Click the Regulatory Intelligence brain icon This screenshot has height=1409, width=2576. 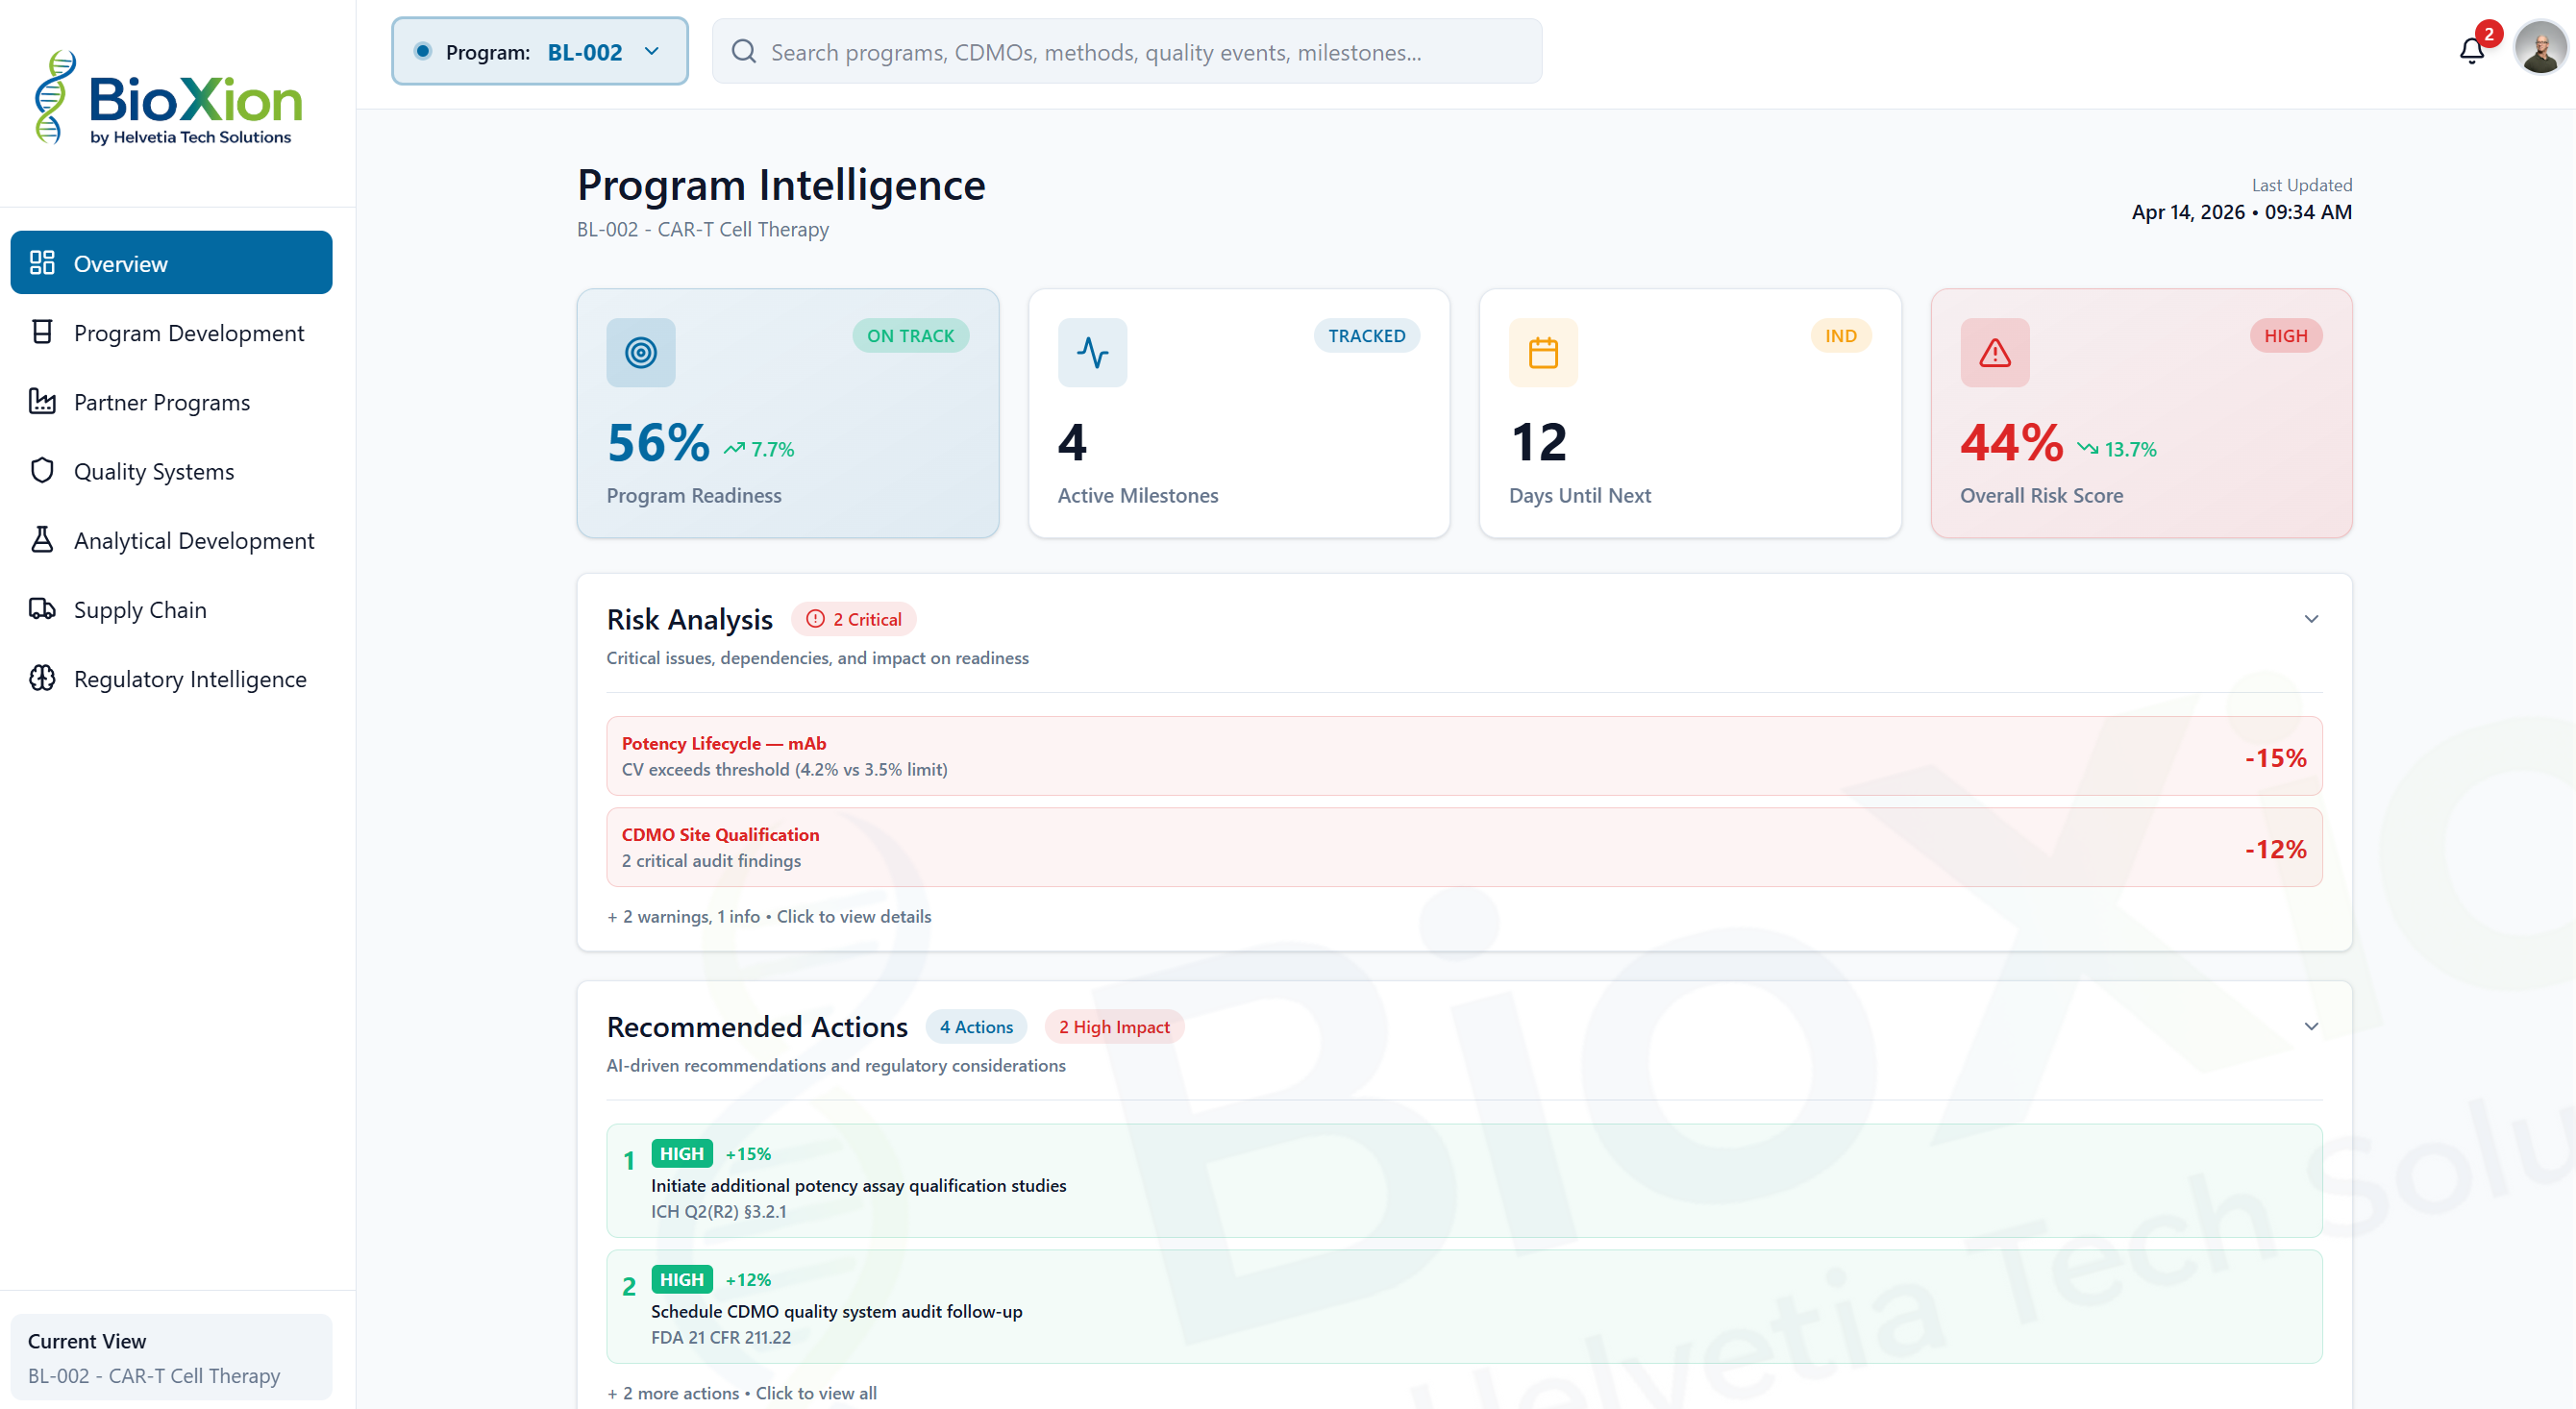[42, 678]
